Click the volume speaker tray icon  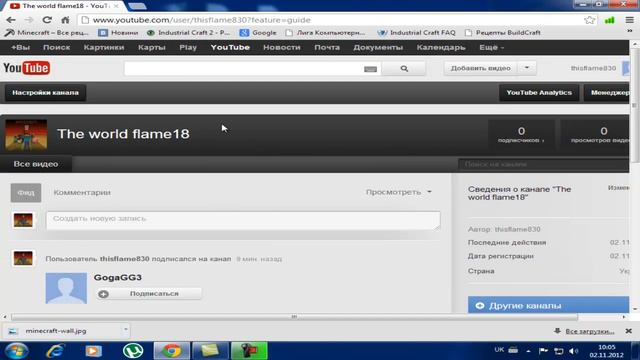(x=573, y=351)
